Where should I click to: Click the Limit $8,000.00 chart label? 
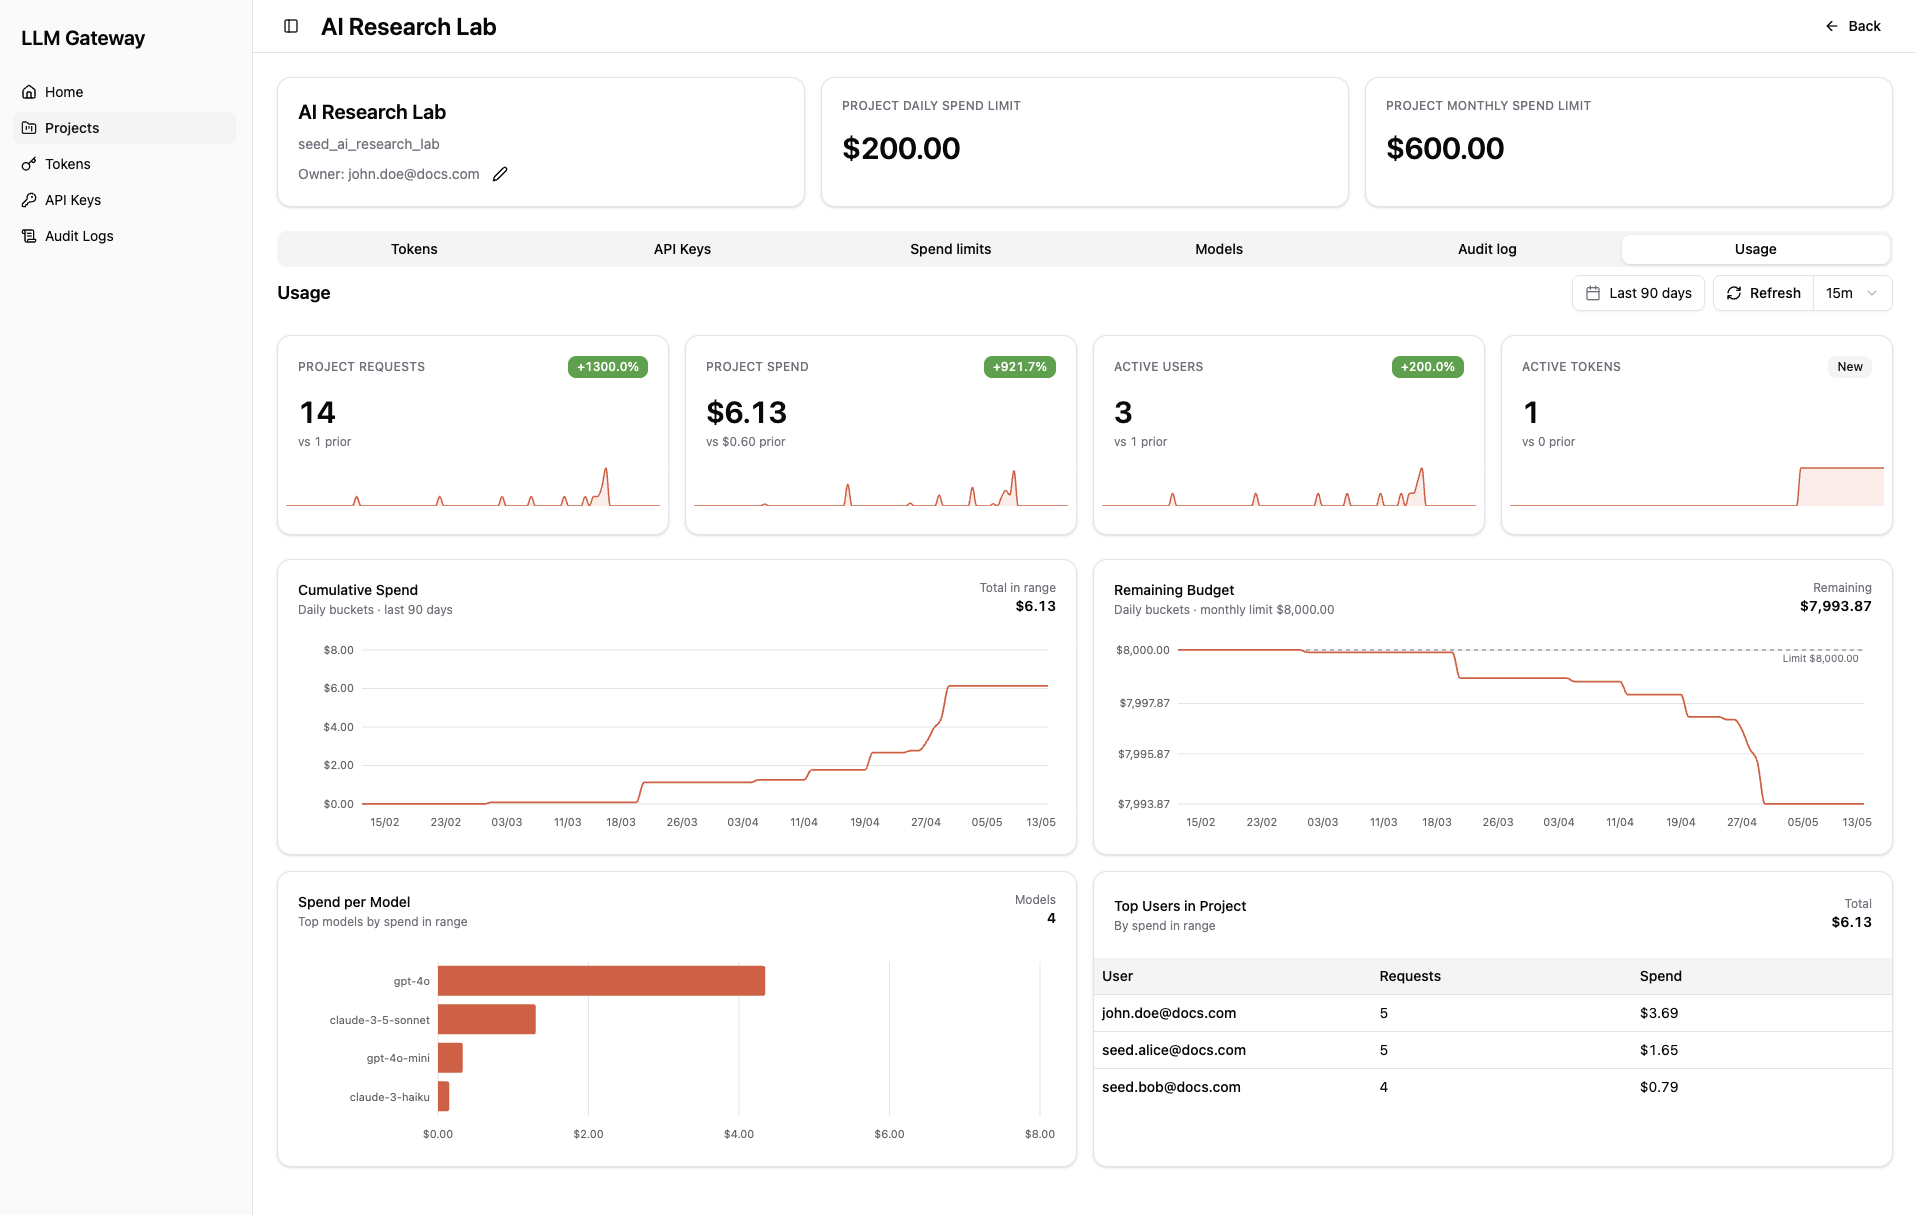1820,658
